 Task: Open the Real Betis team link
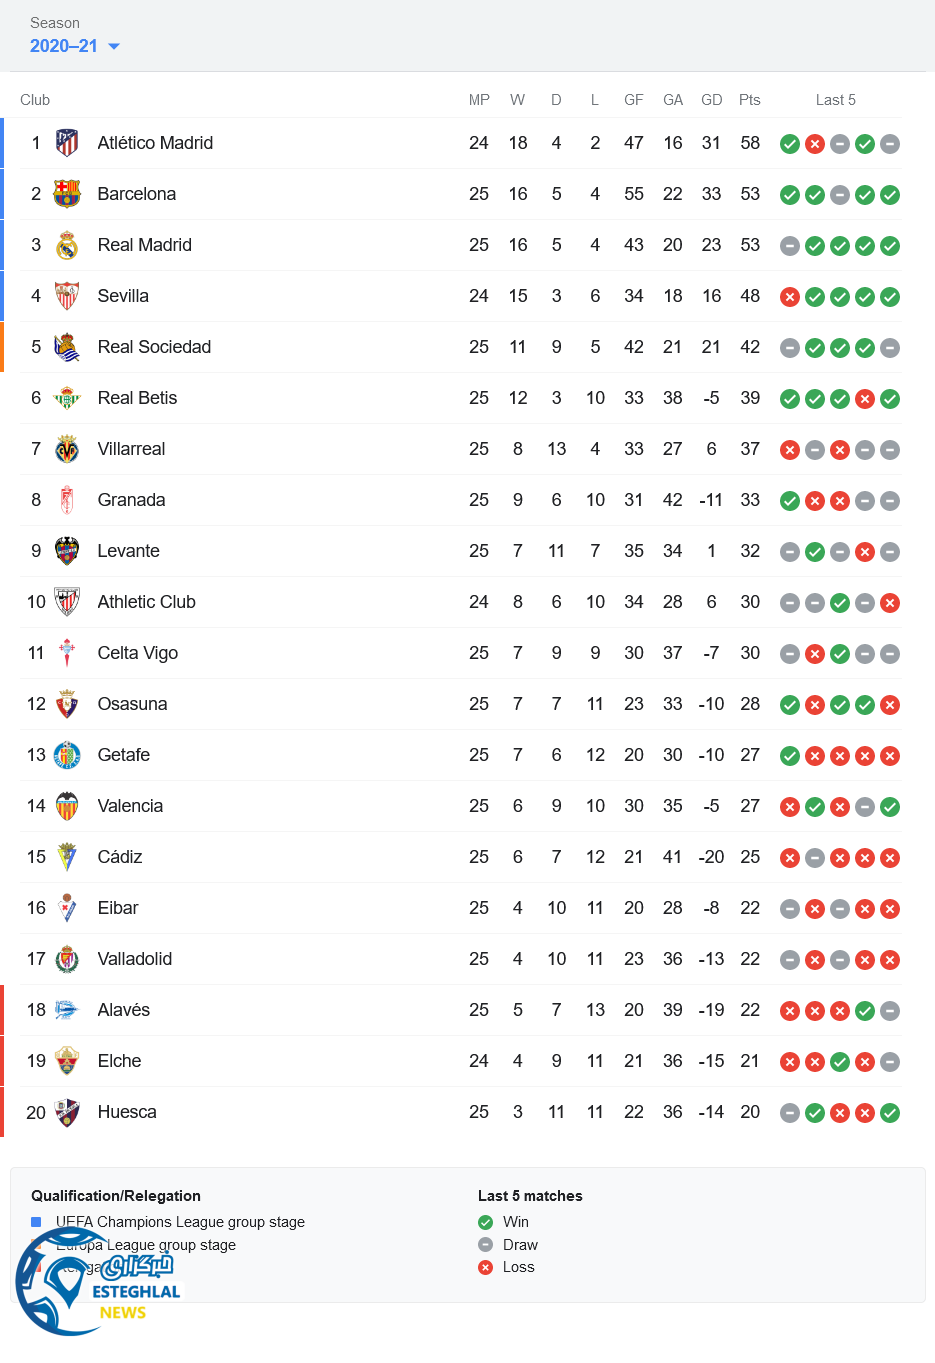tap(137, 398)
